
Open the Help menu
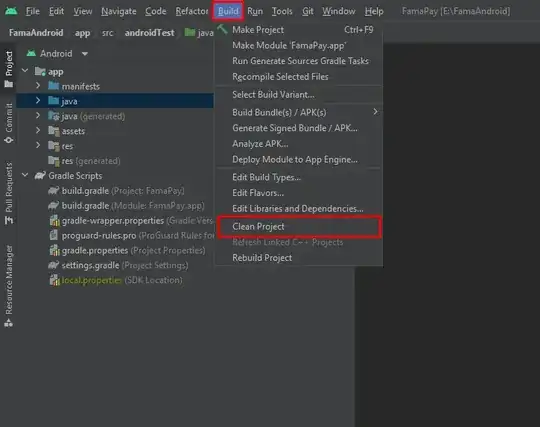(x=374, y=11)
